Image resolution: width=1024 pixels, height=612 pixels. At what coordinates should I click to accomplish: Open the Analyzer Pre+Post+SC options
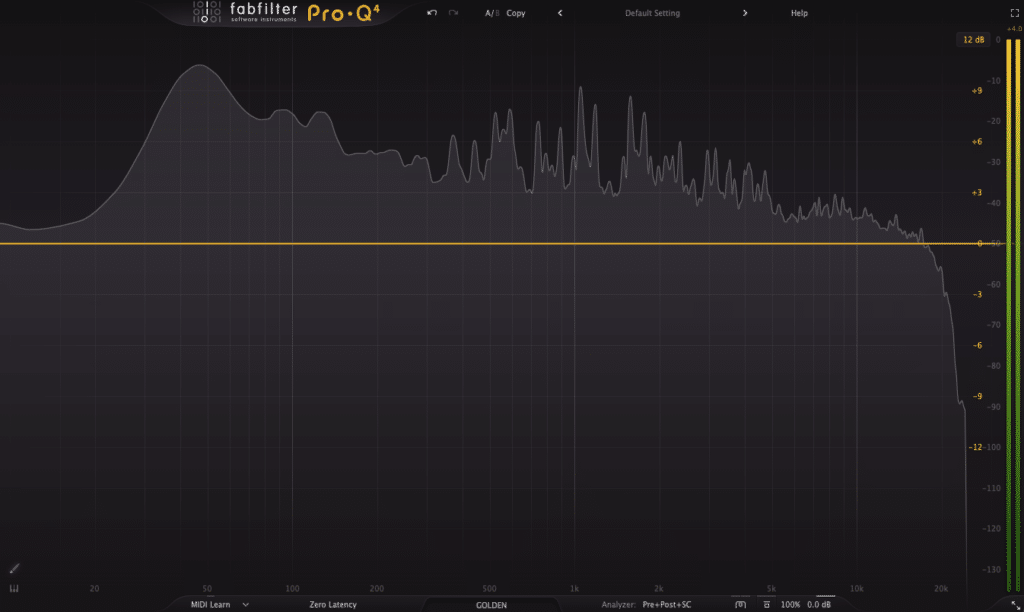pyautogui.click(x=669, y=603)
